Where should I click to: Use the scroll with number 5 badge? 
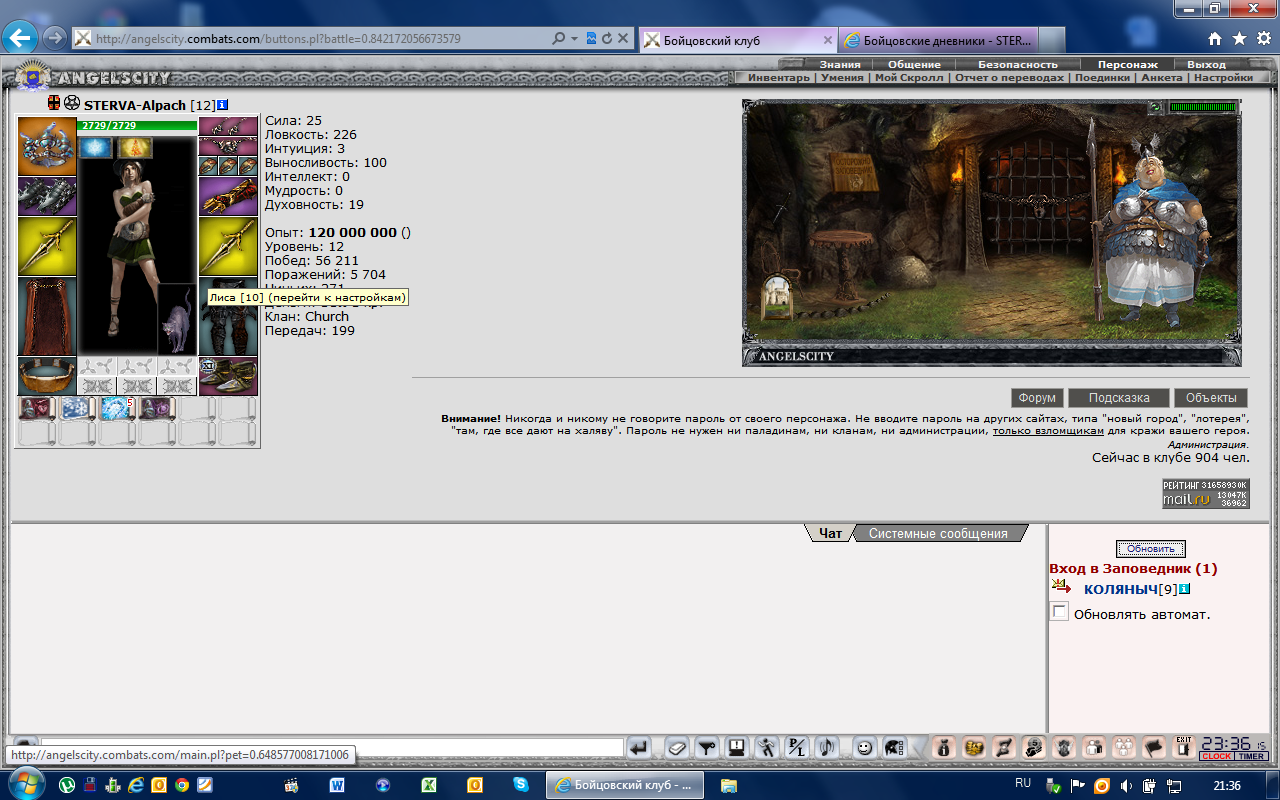(x=117, y=408)
